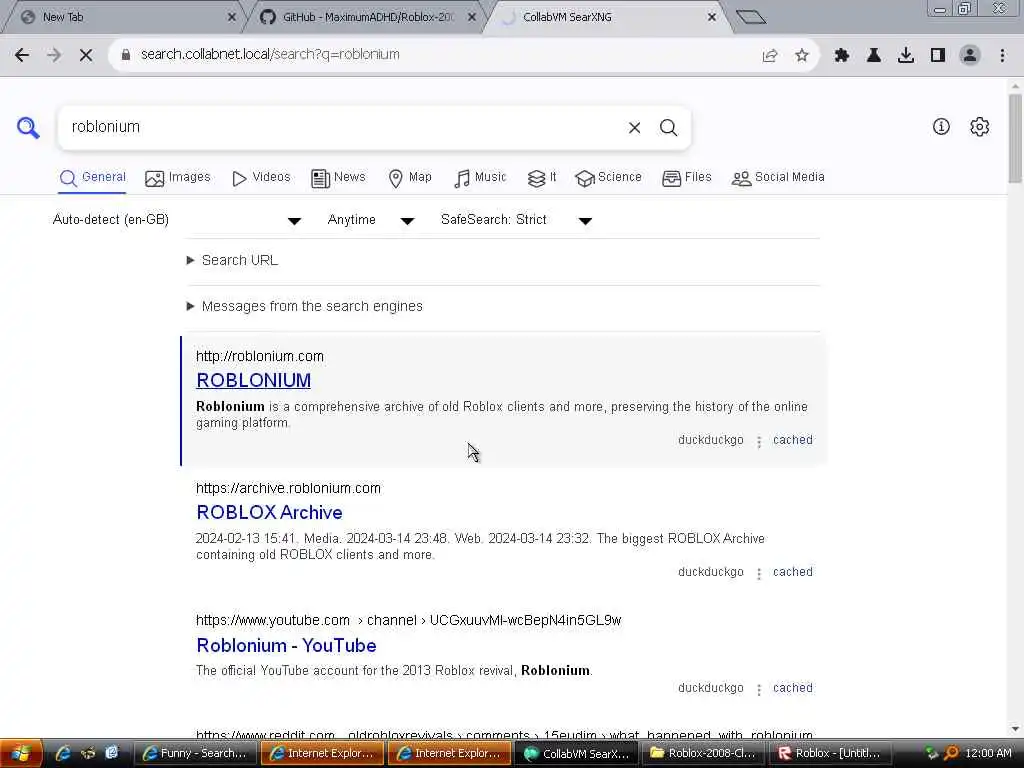Open Funny - Search taskbar window
Image resolution: width=1024 pixels, height=768 pixels.
pos(195,754)
